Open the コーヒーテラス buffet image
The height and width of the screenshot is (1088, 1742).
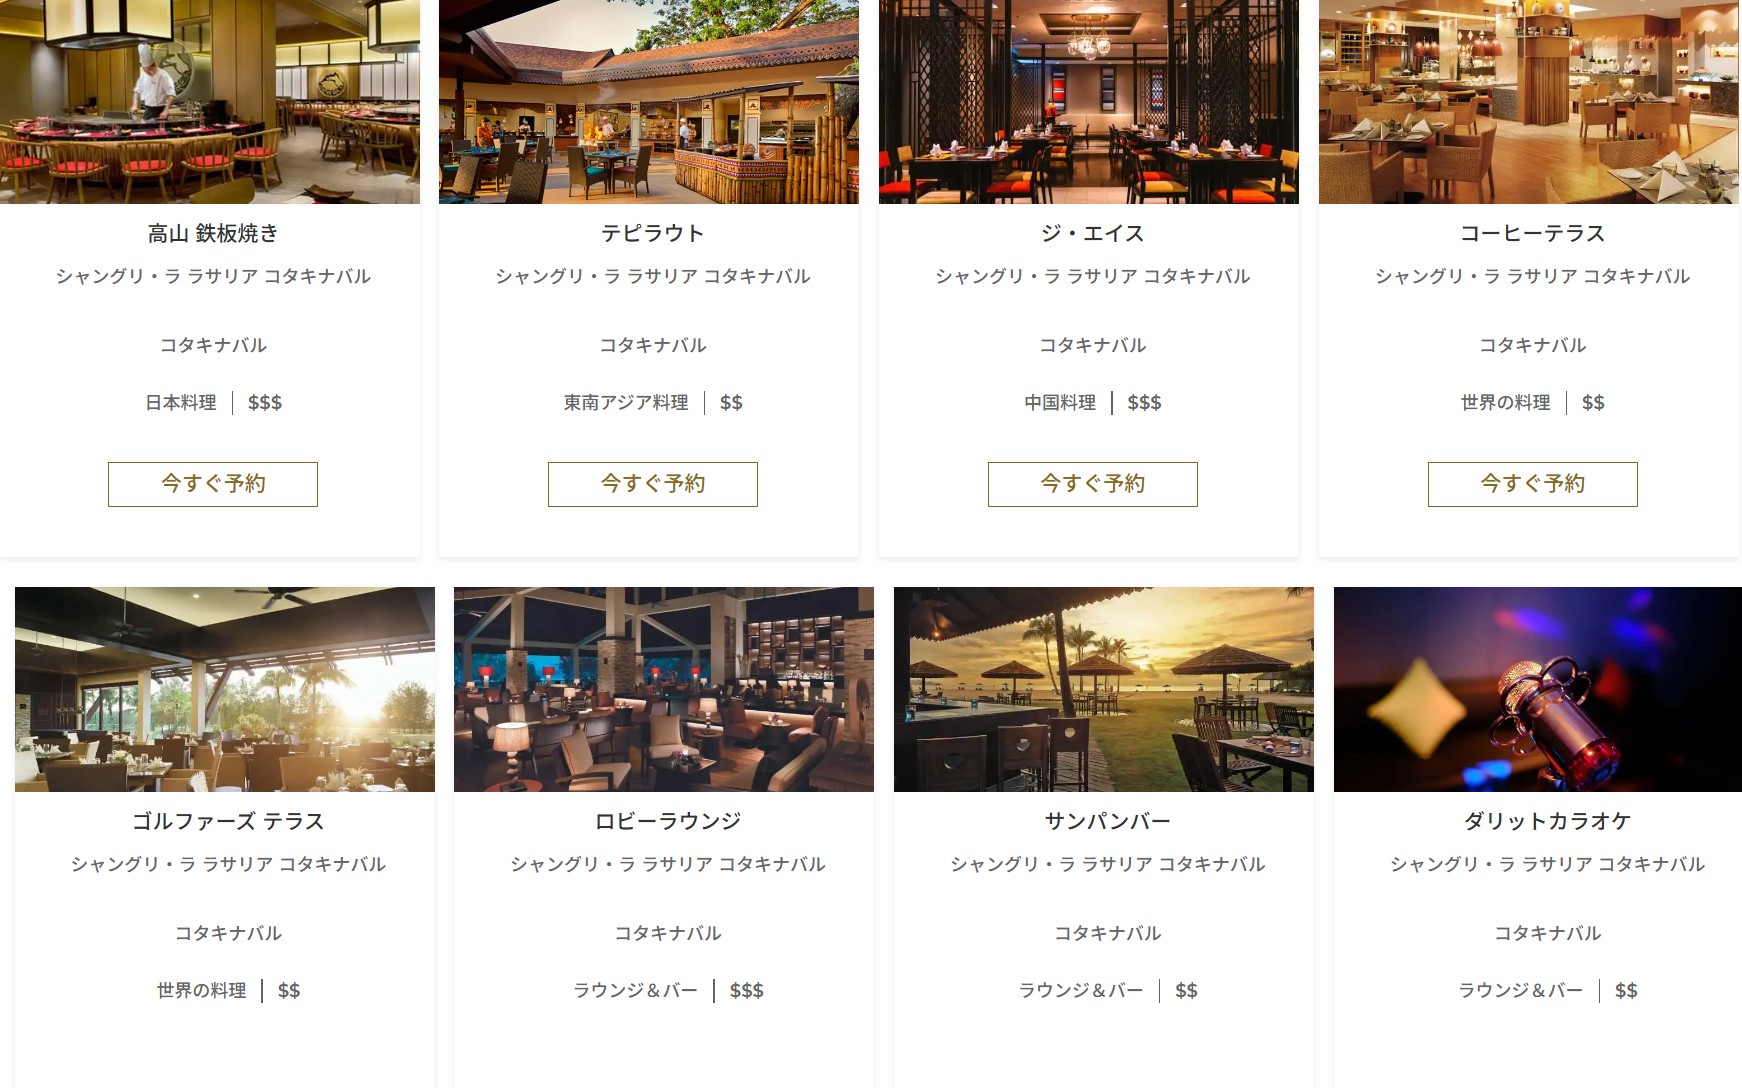click(1529, 102)
